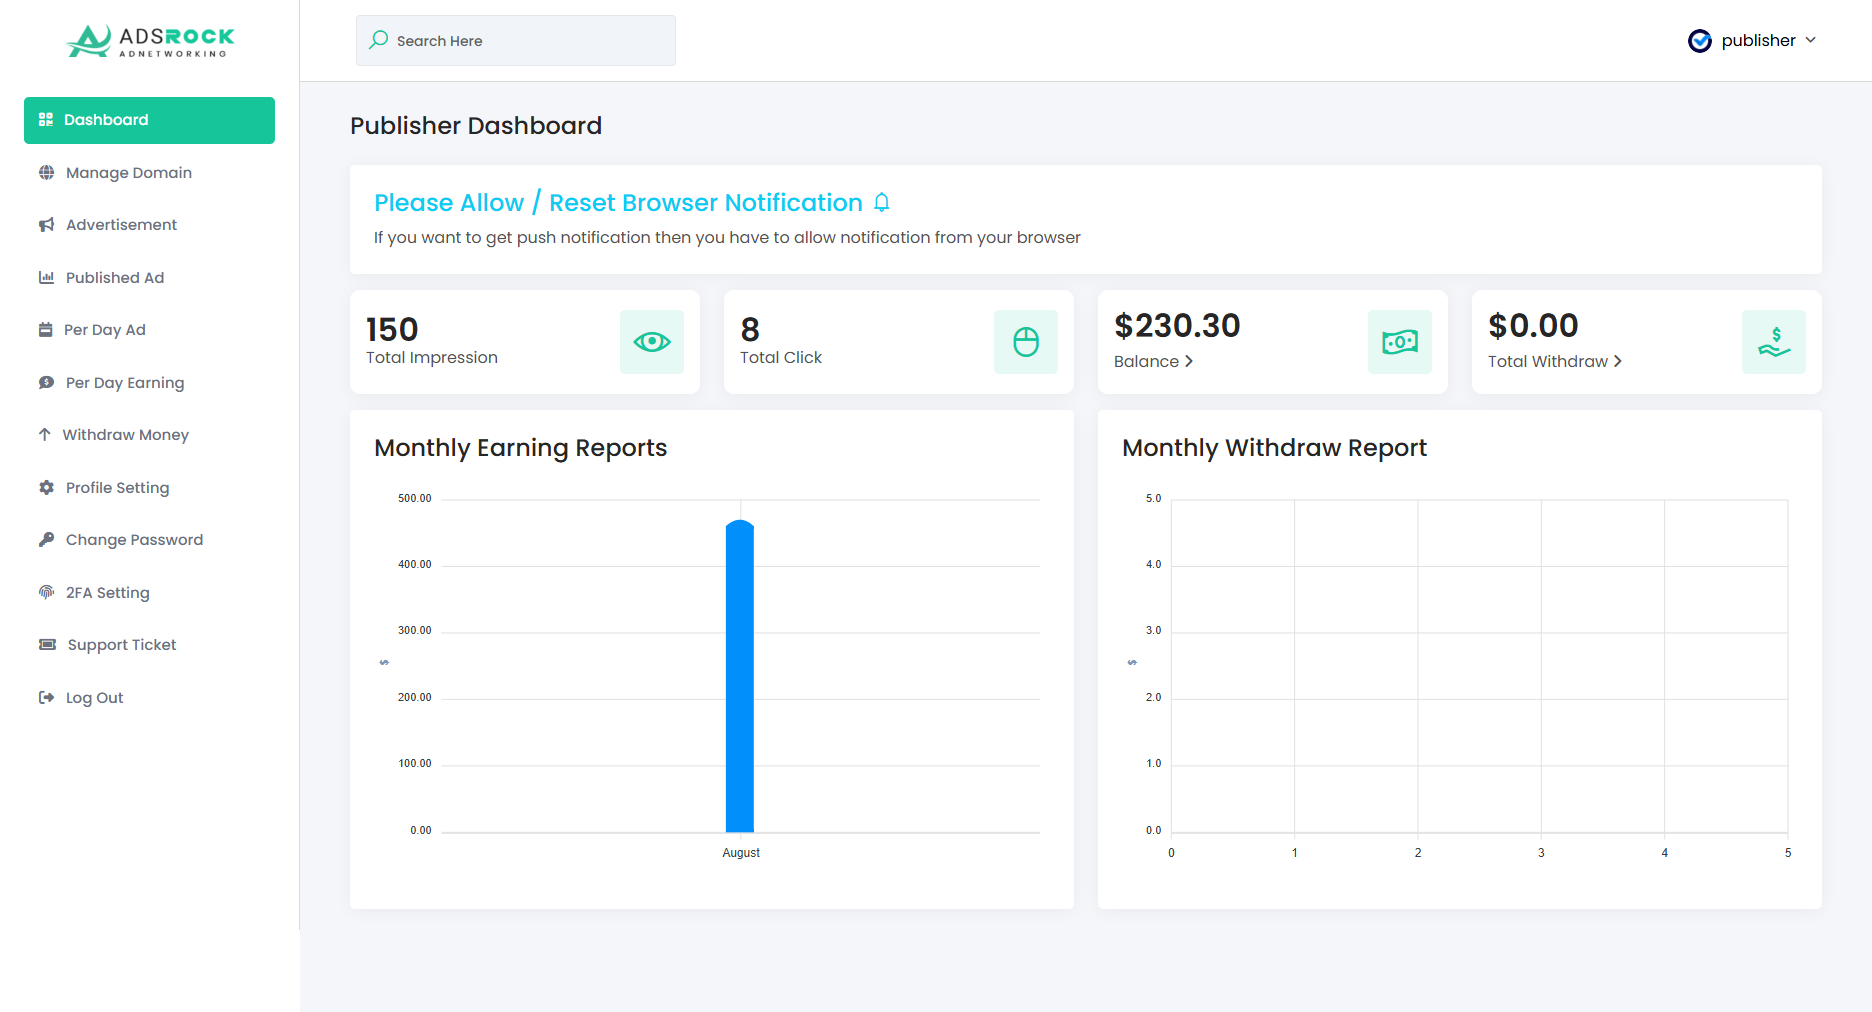Click the Manage Domain globe icon
Image resolution: width=1872 pixels, height=1012 pixels.
(46, 172)
